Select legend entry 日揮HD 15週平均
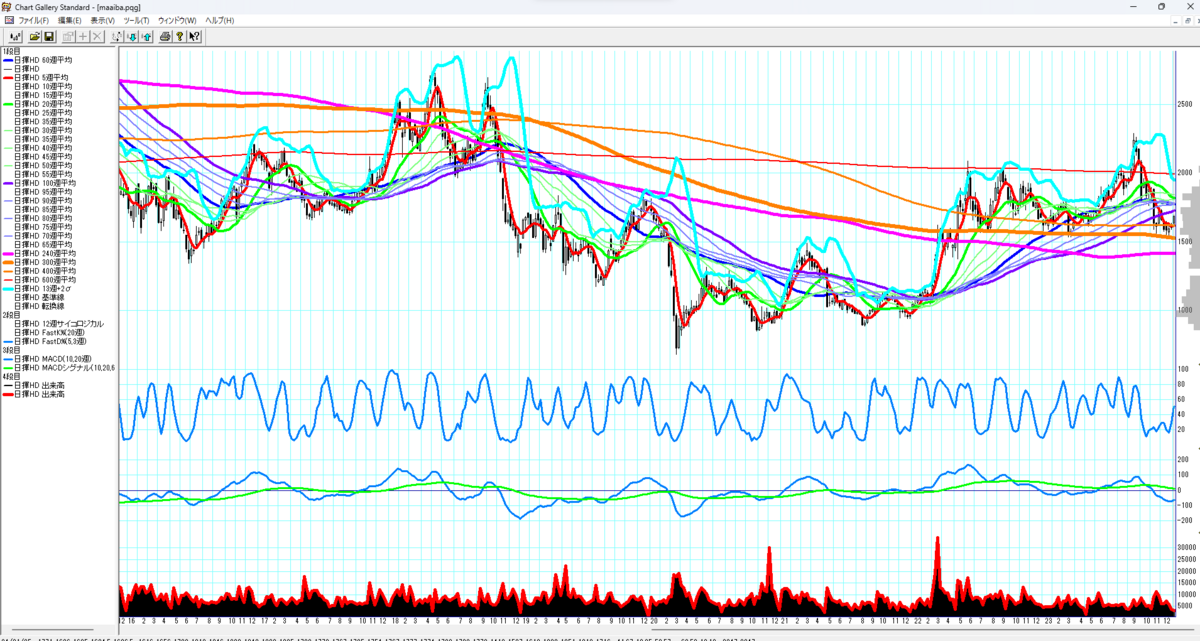The image size is (1200, 641). [43, 95]
